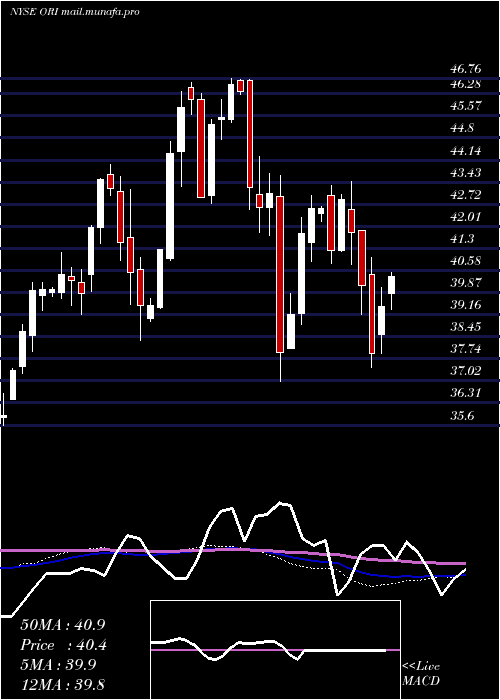Click the 40.58 price axis label
Viewport: 500px width, 700px height.
[x=465, y=260]
